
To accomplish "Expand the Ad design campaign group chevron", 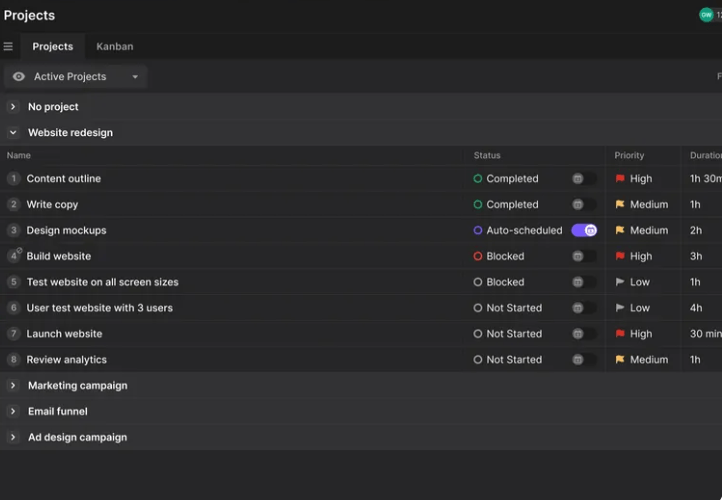I will [13, 437].
